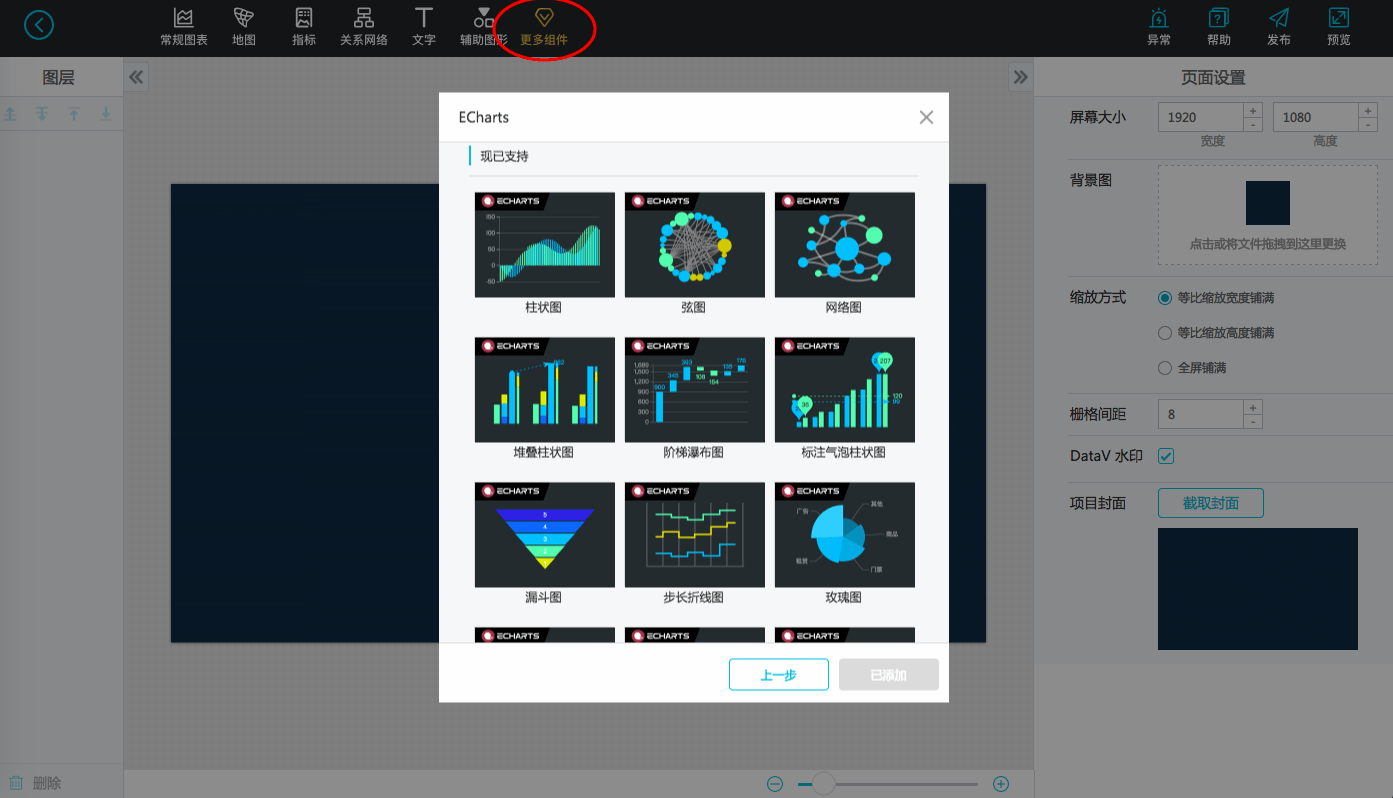Open the 预览 preview icon

pyautogui.click(x=1339, y=27)
